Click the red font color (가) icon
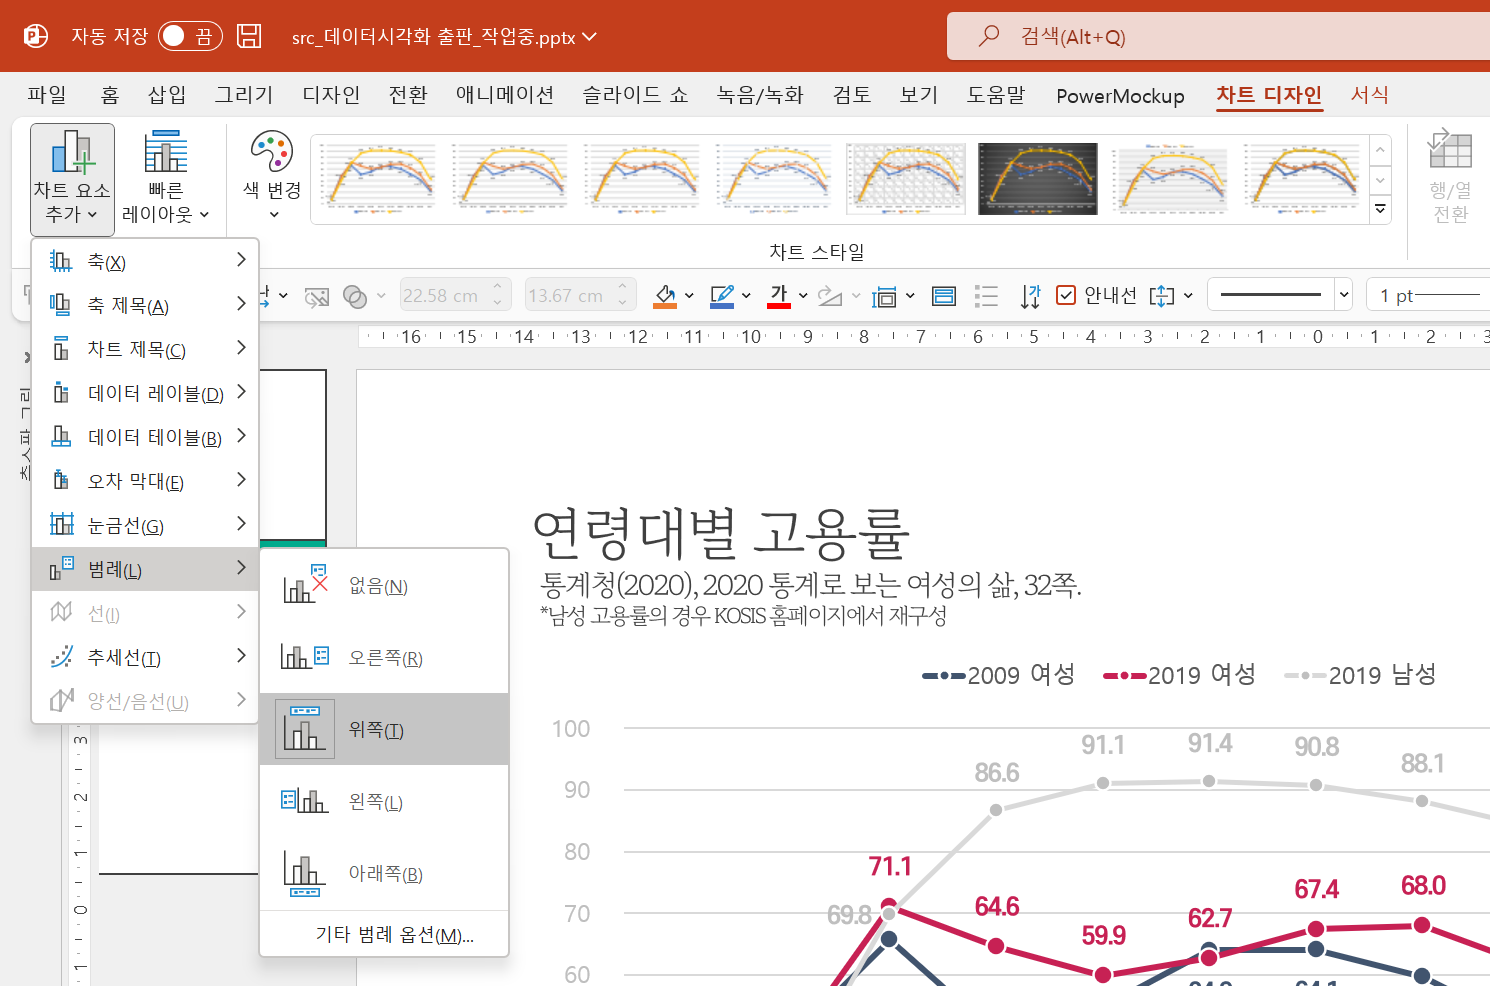Screen dimensions: 1490x986 (779, 295)
